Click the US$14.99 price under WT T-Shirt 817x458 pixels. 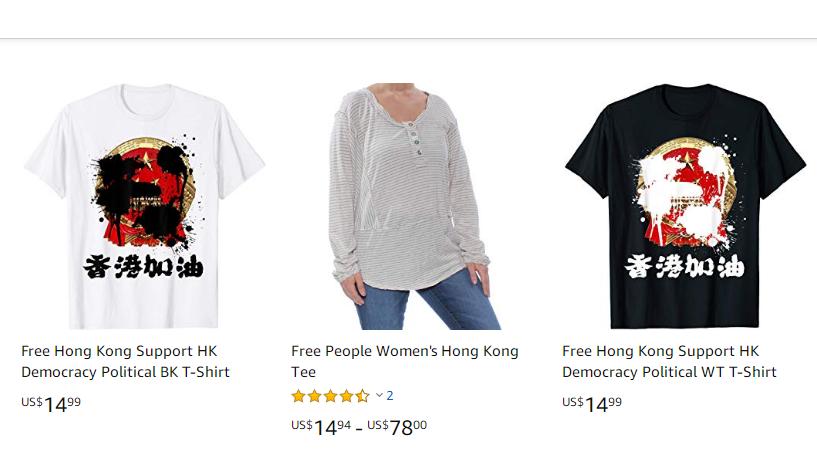click(592, 404)
